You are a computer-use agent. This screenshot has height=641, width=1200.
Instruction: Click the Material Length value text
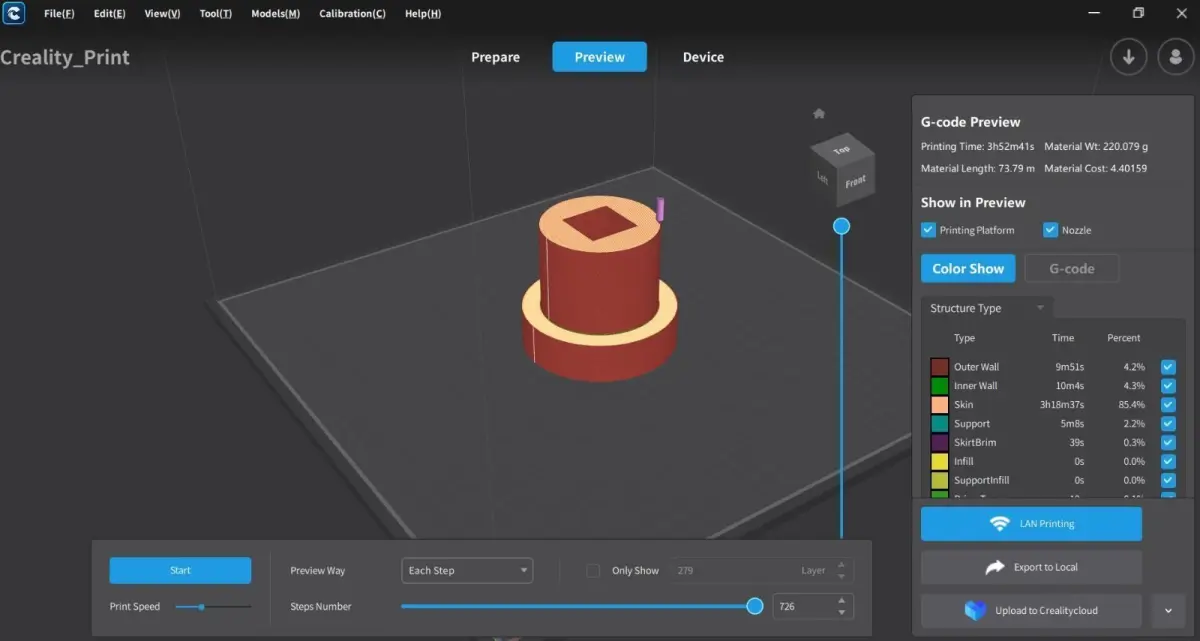coord(1012,168)
